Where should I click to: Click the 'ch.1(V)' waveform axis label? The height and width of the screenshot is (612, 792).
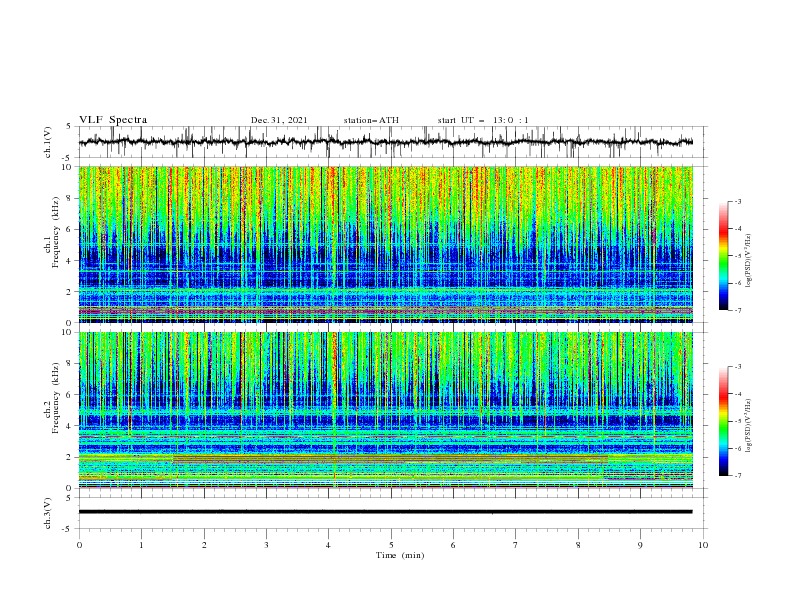pyautogui.click(x=47, y=142)
